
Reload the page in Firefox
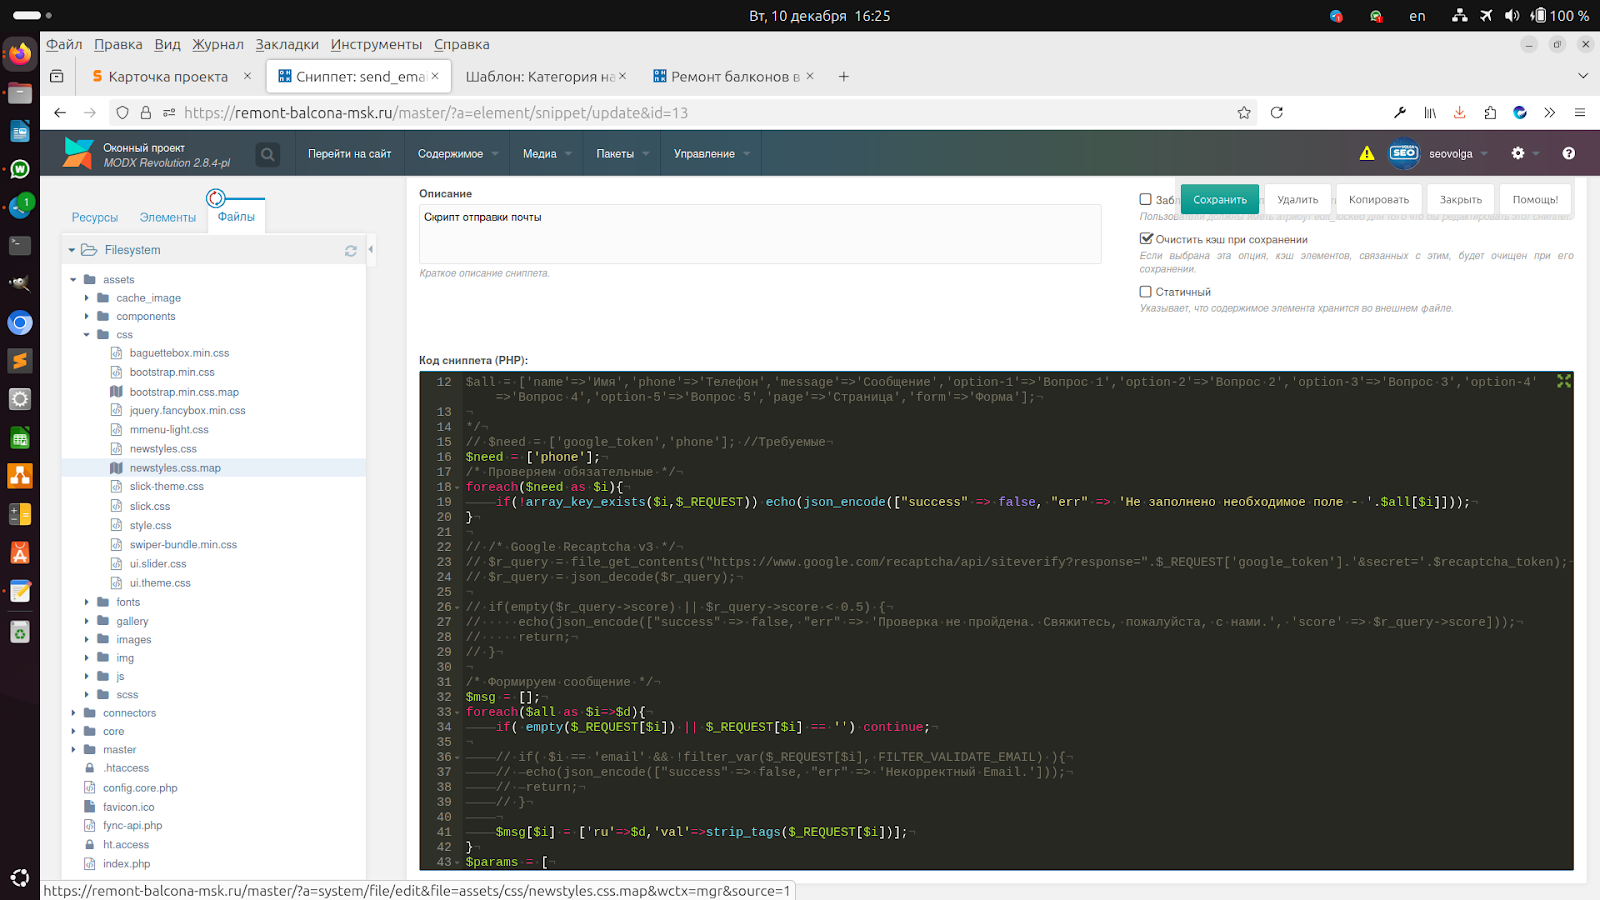[1277, 113]
